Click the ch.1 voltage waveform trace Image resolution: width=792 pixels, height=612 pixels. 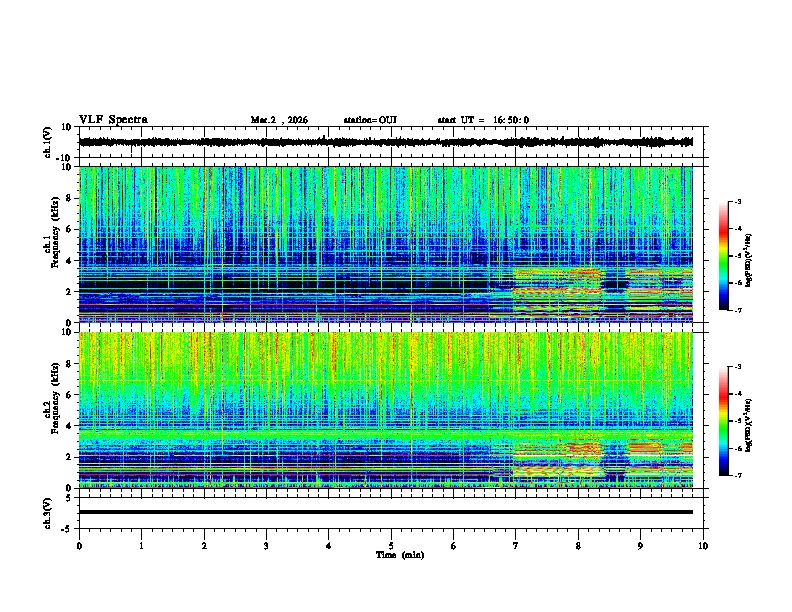[x=386, y=142]
